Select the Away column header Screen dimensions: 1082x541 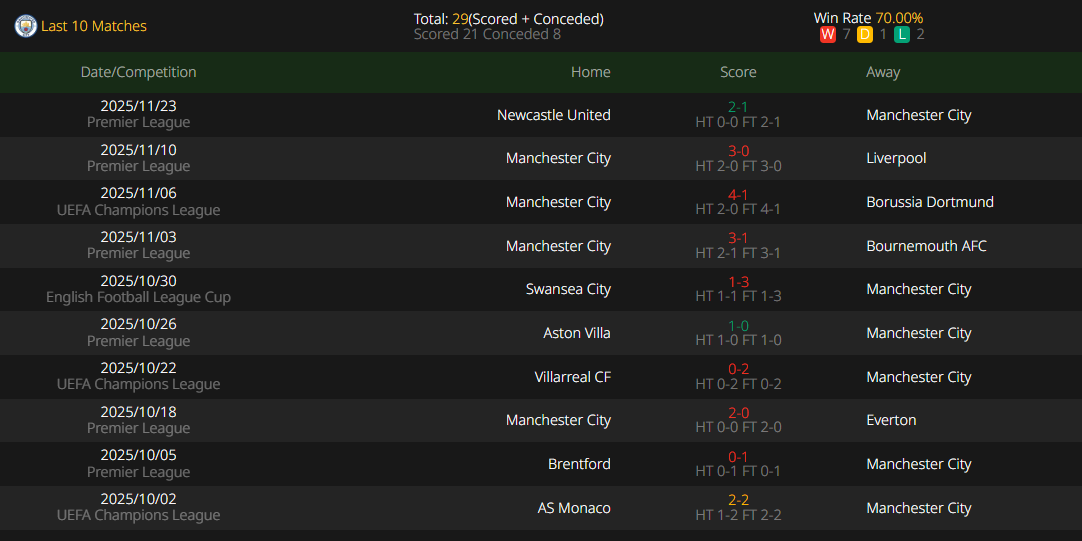(883, 72)
